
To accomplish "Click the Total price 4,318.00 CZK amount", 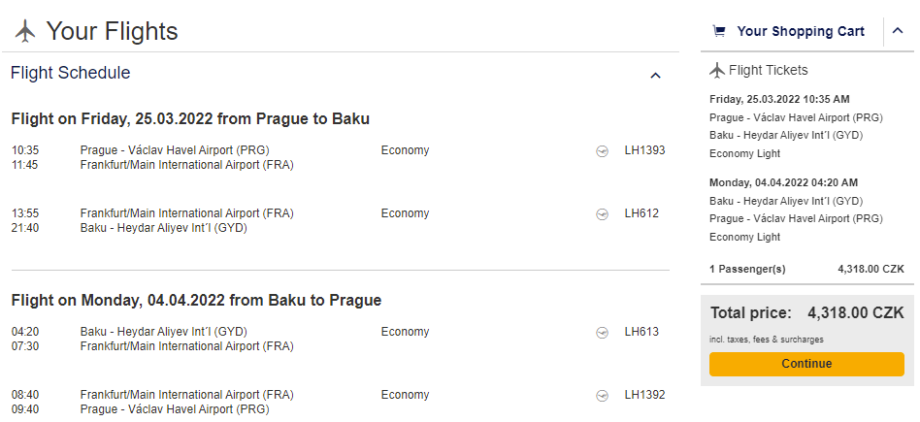I will pyautogui.click(x=855, y=313).
